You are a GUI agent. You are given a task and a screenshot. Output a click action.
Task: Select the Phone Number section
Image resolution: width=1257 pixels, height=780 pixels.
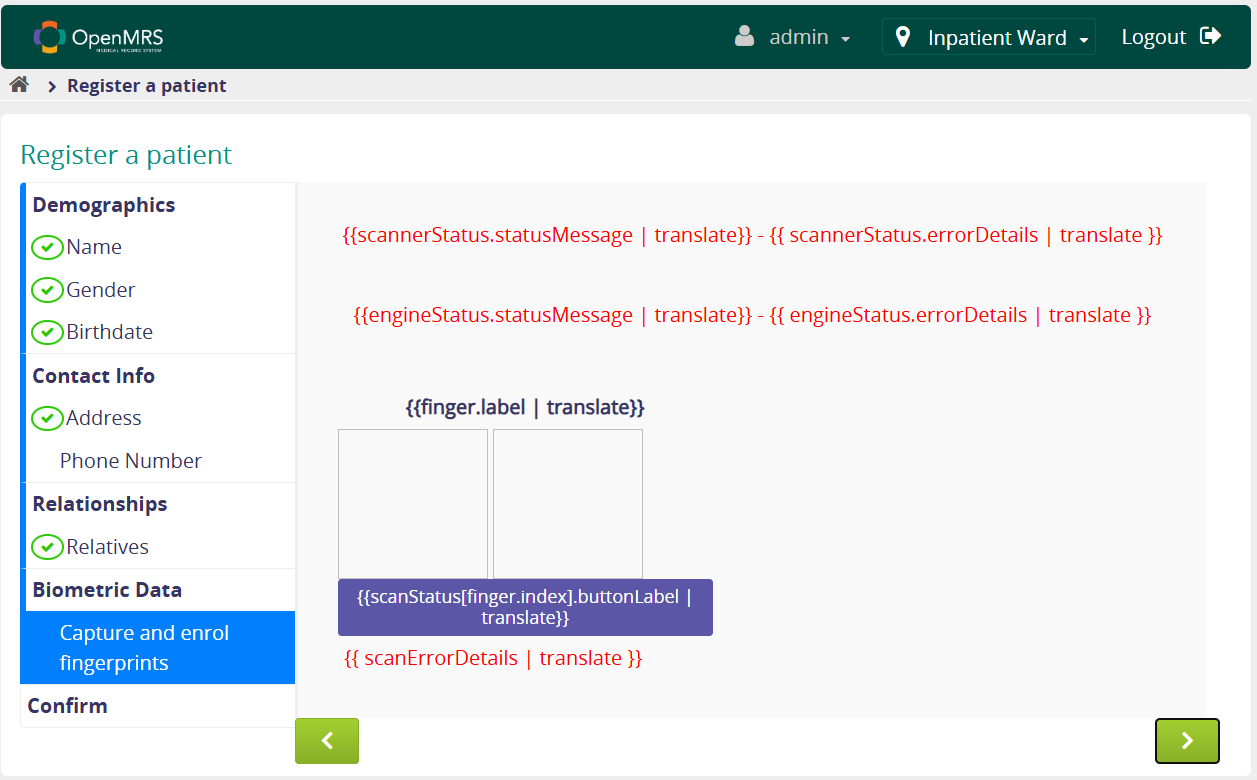coord(130,461)
